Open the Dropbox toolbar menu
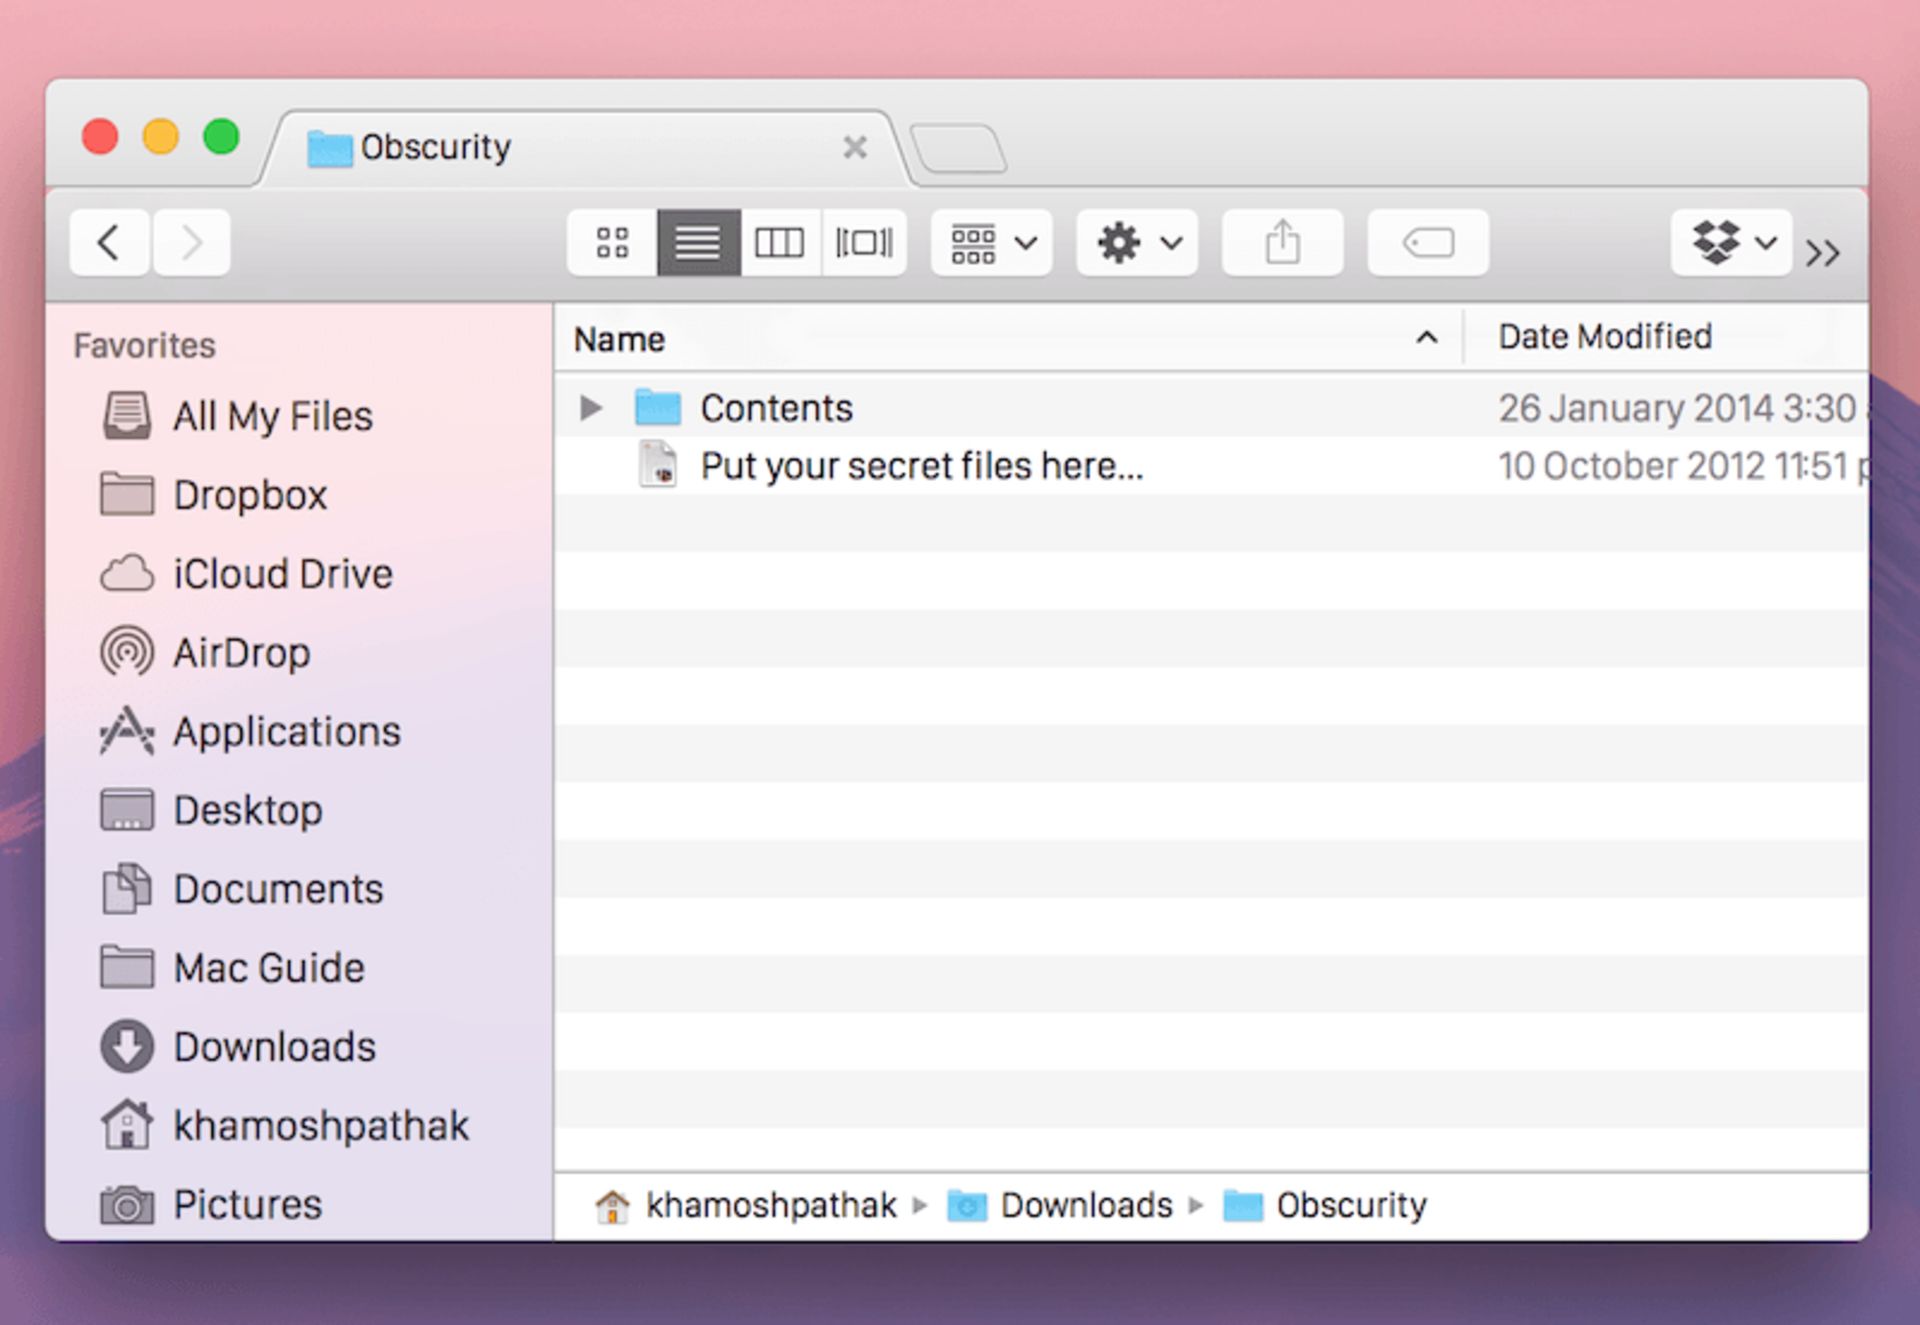Image resolution: width=1920 pixels, height=1325 pixels. click(x=1732, y=243)
